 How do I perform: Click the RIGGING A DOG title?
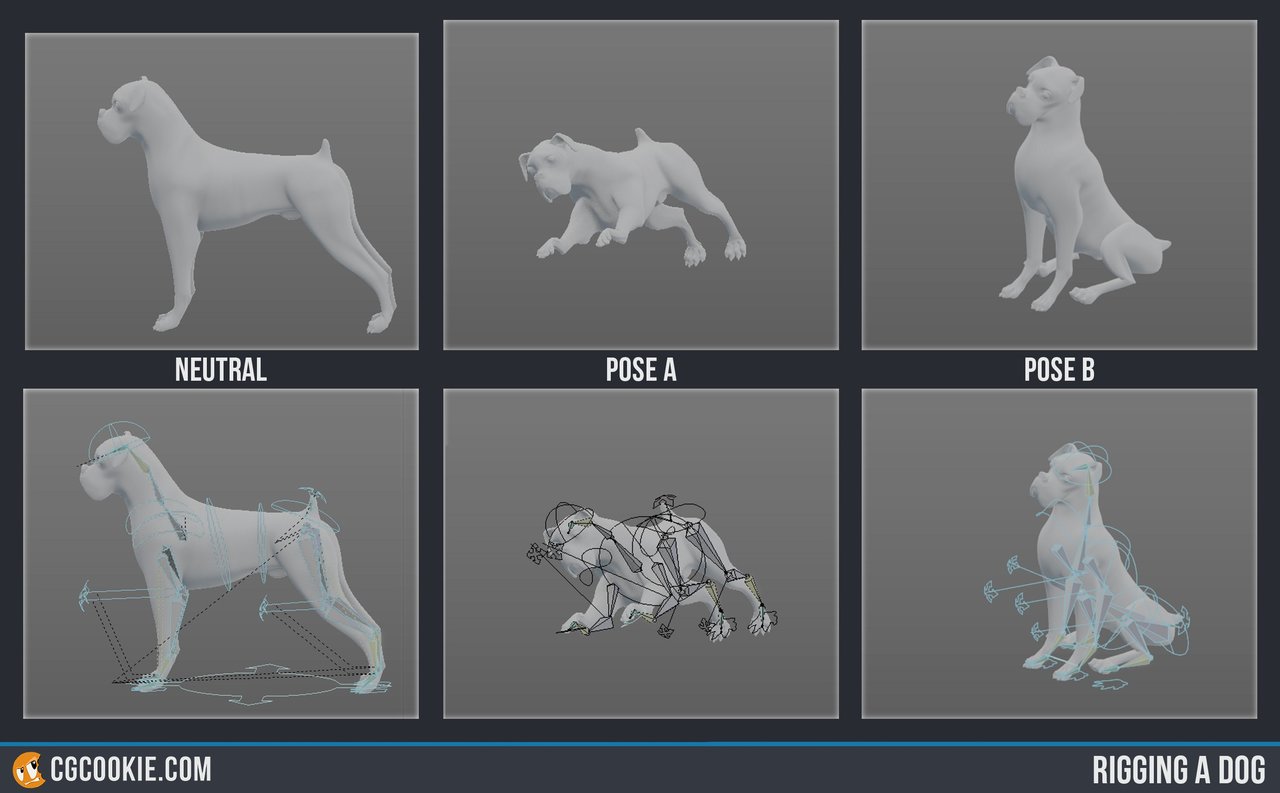click(x=1179, y=771)
